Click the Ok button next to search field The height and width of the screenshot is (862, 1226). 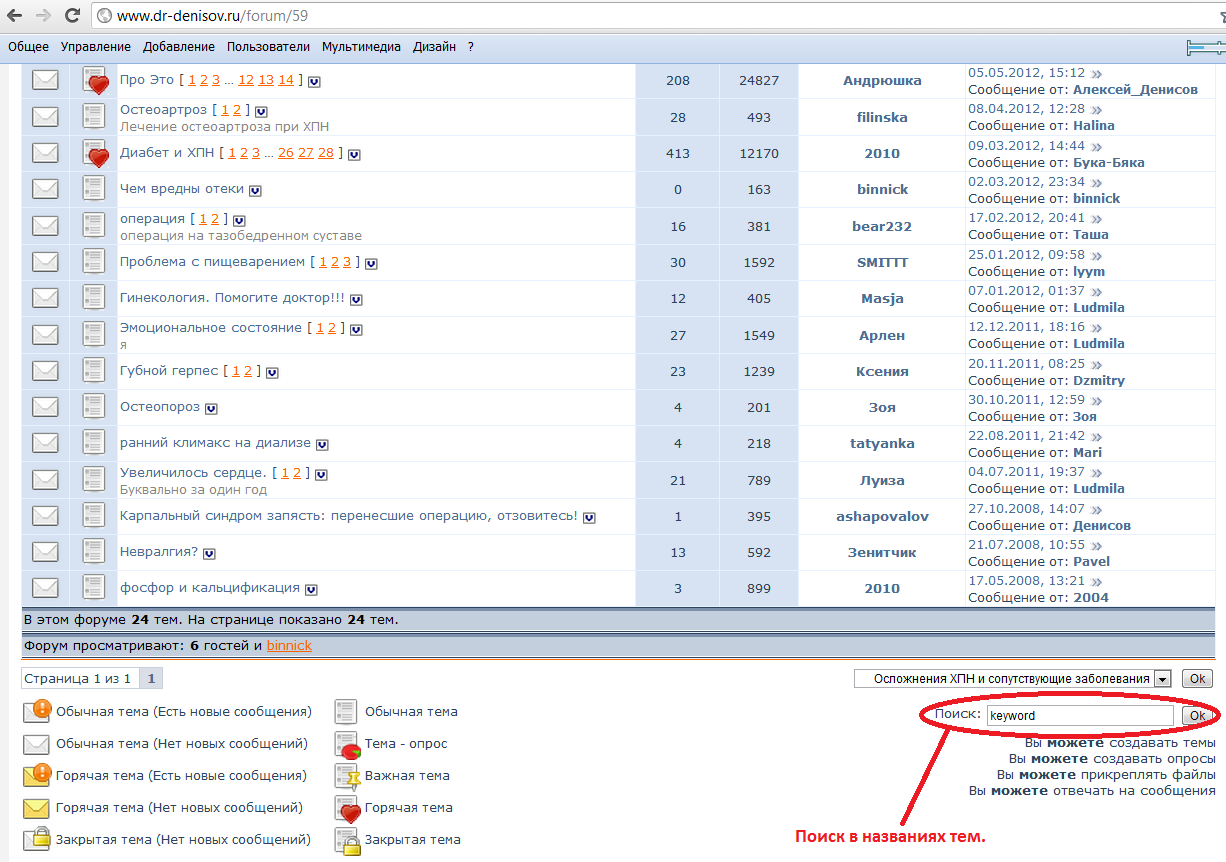[1196, 716]
